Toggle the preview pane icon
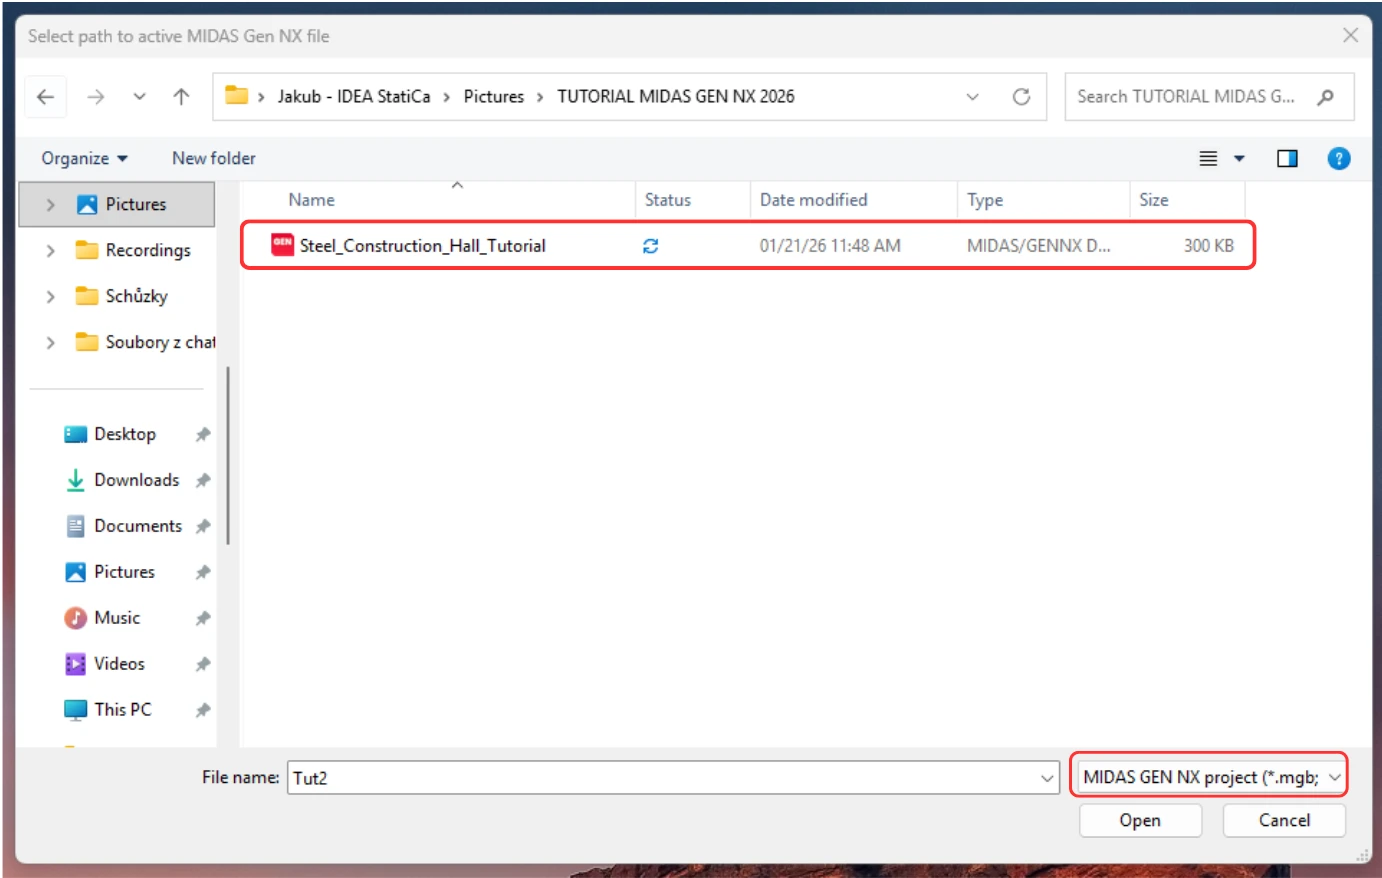1382x878 pixels. (x=1287, y=158)
